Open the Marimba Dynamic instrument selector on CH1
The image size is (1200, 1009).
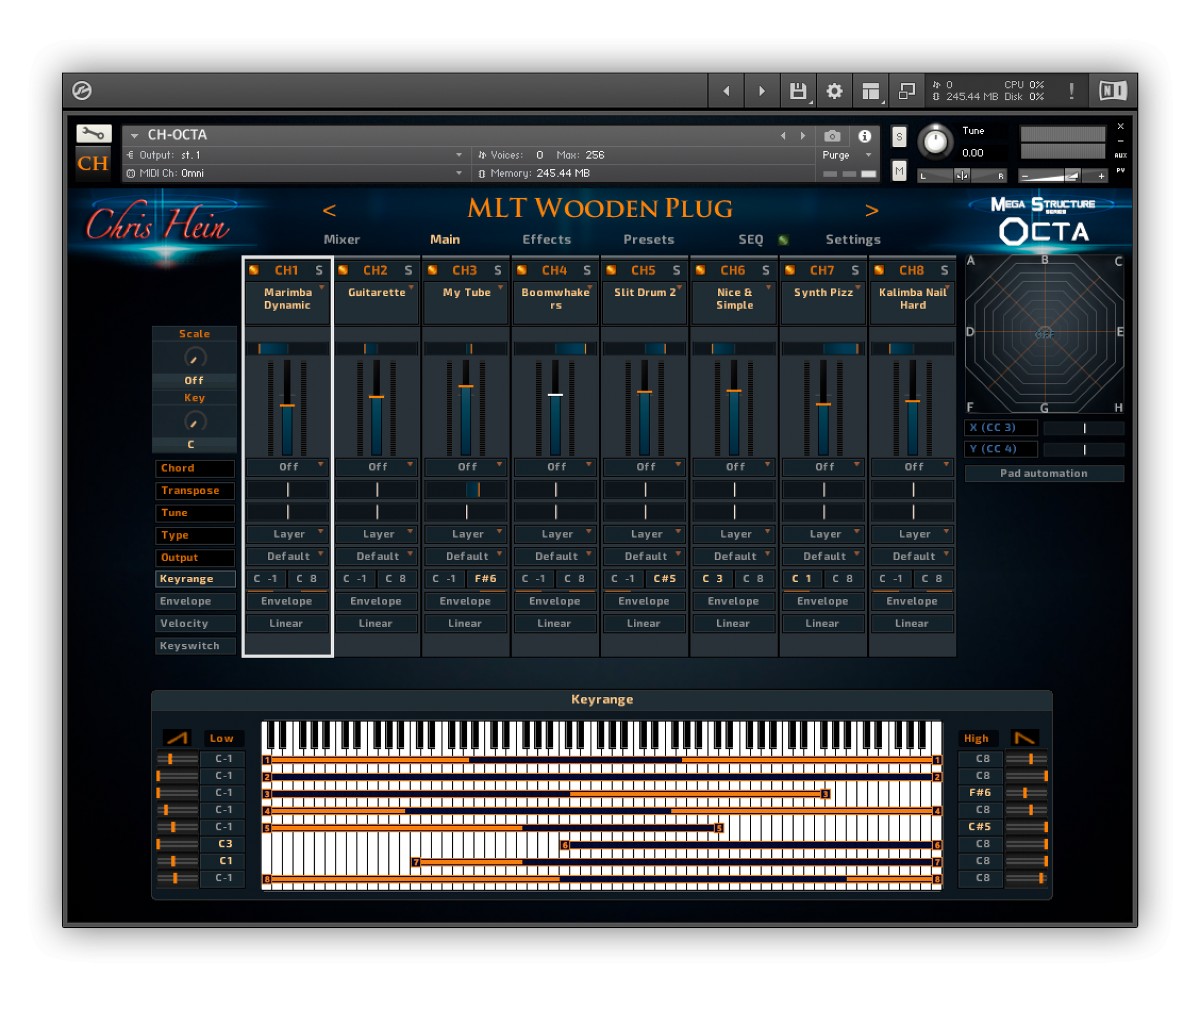click(x=287, y=297)
